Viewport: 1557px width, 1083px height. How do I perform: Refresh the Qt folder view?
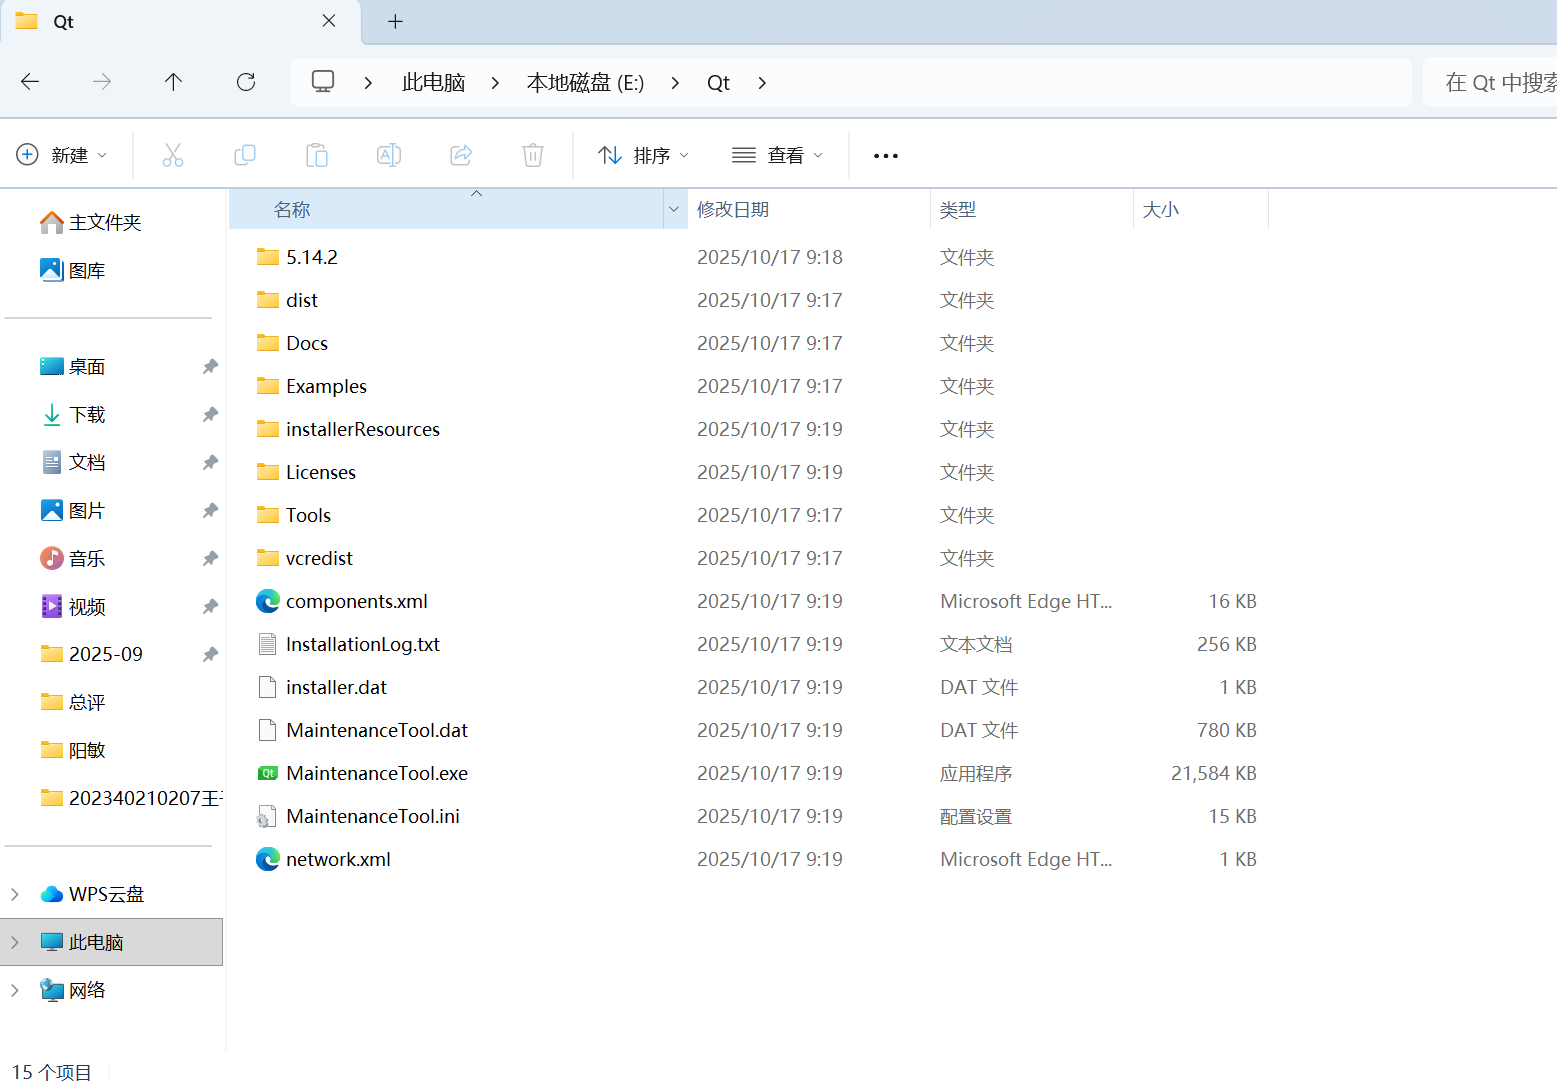coord(246,82)
